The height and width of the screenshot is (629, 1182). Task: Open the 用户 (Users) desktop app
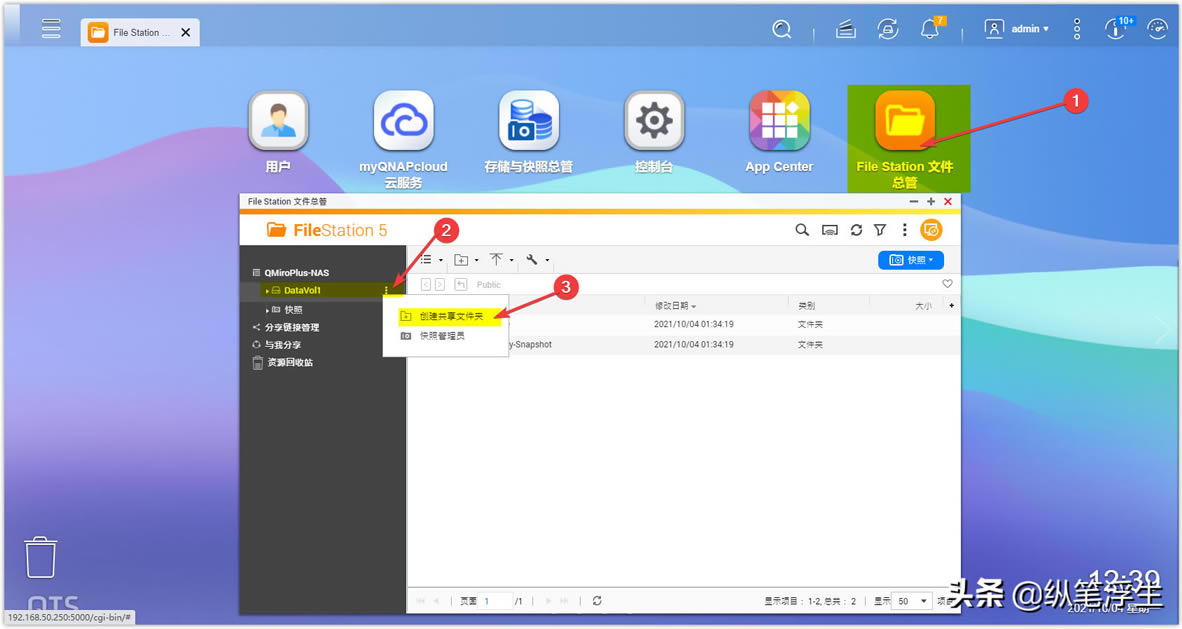click(278, 132)
